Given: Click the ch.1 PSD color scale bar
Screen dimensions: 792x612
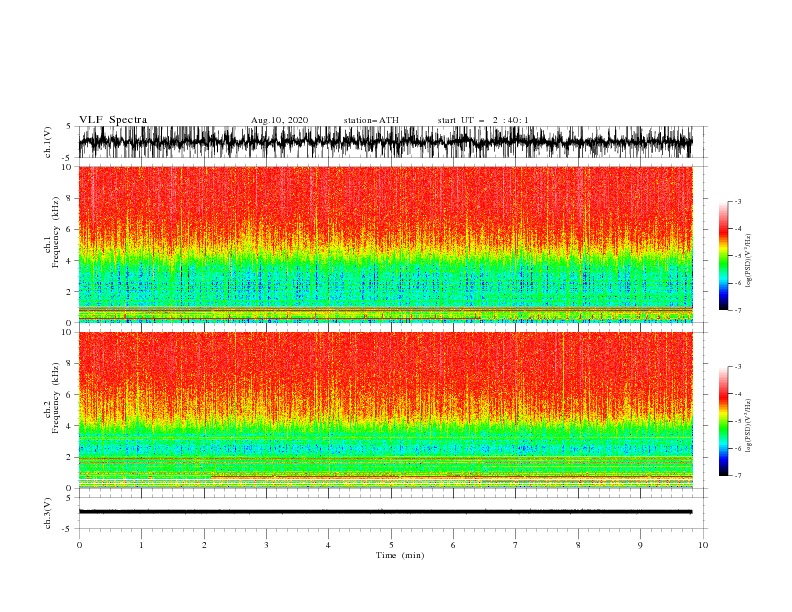Looking at the screenshot, I should [723, 256].
